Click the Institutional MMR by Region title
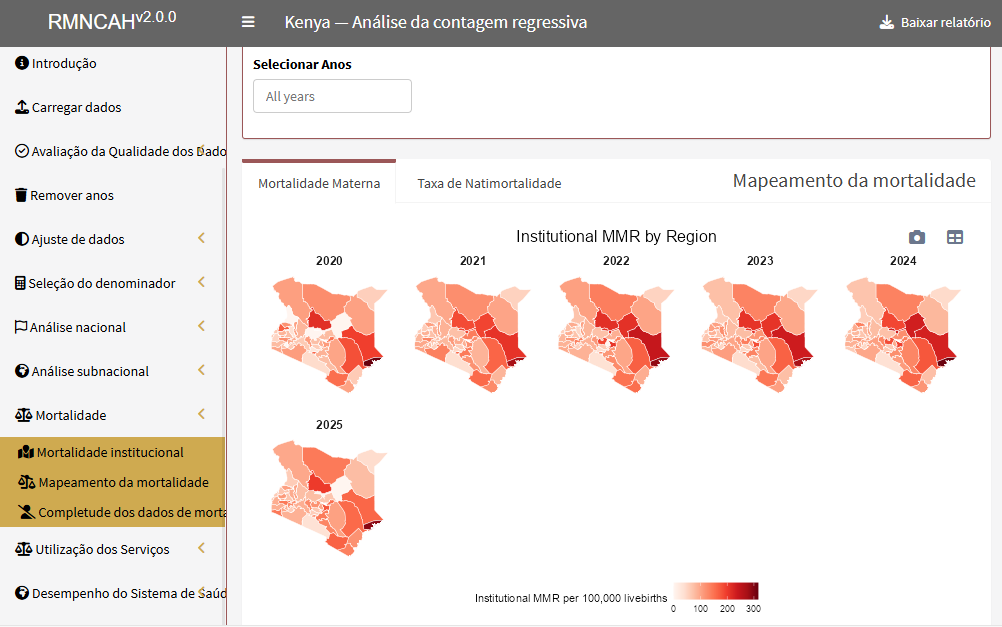 (x=616, y=236)
